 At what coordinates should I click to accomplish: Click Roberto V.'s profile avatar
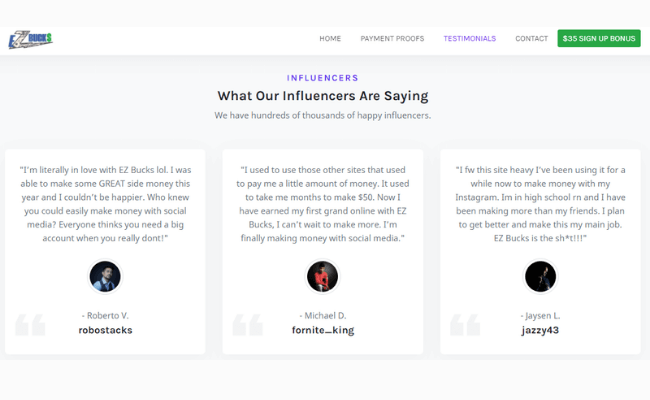[105, 276]
